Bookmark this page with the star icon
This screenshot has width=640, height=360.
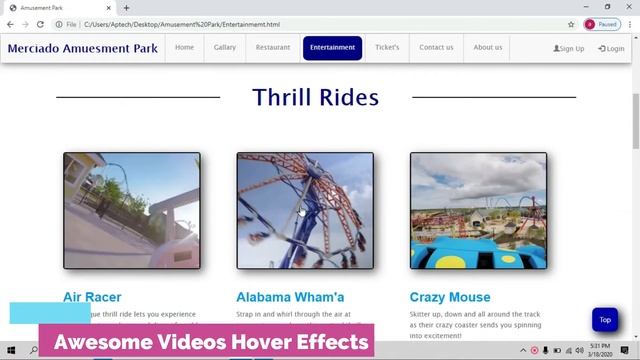tap(571, 24)
